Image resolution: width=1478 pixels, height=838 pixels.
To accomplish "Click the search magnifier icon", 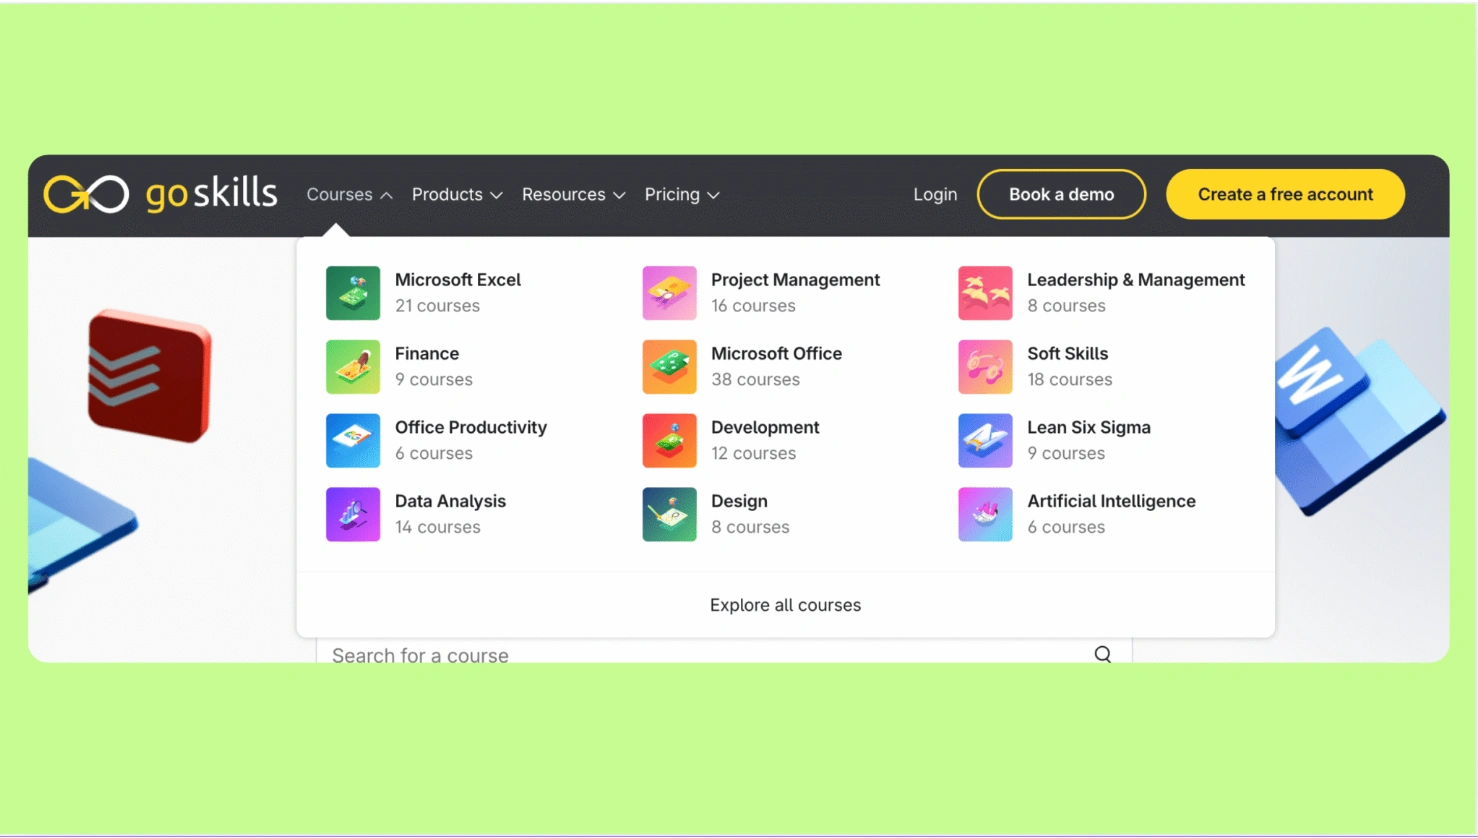I will 1103,654.
